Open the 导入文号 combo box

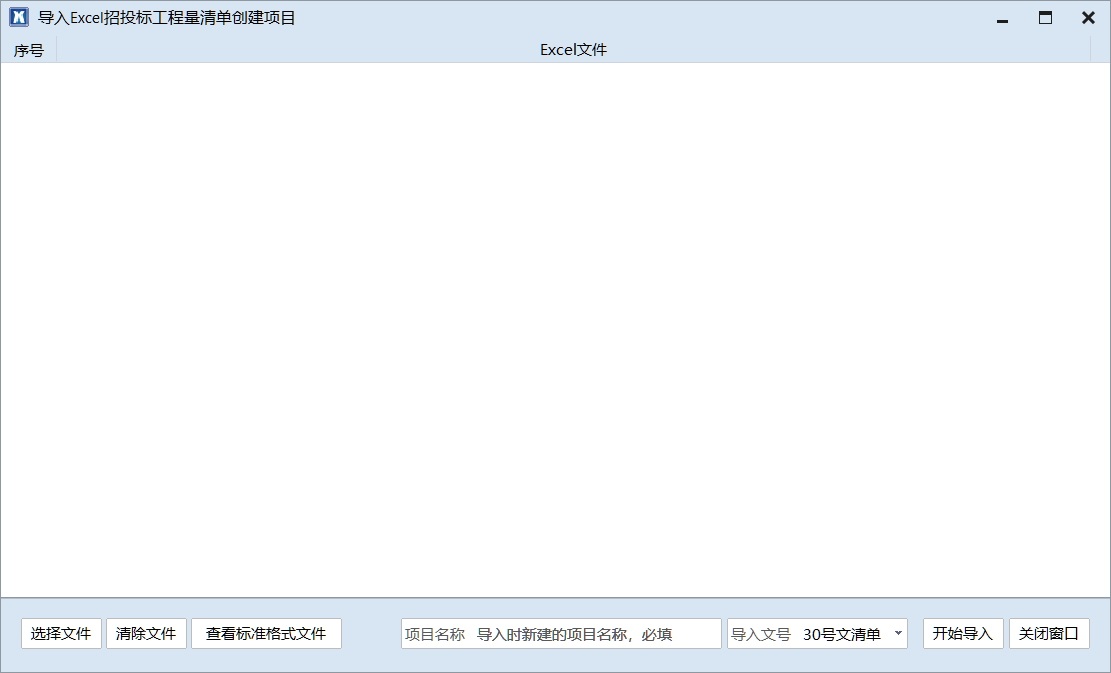point(817,634)
